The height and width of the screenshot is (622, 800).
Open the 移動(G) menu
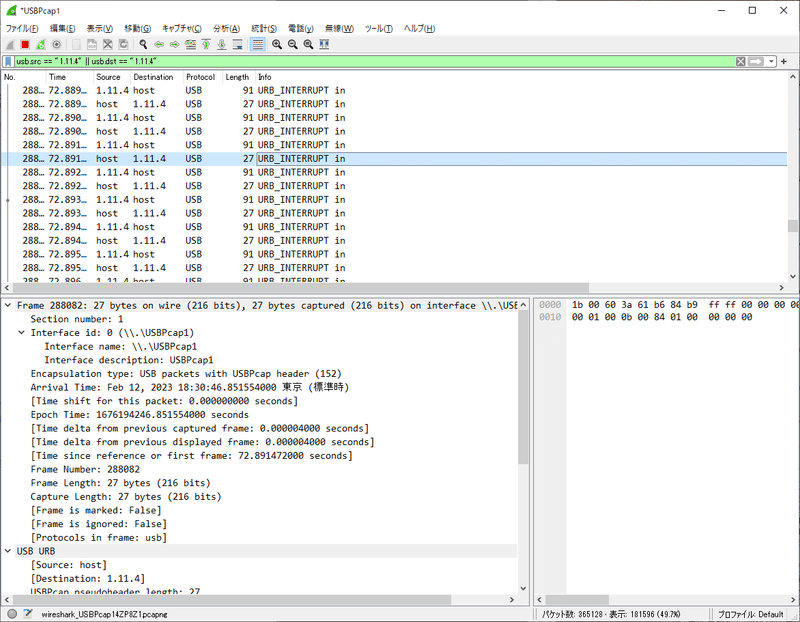(x=138, y=29)
